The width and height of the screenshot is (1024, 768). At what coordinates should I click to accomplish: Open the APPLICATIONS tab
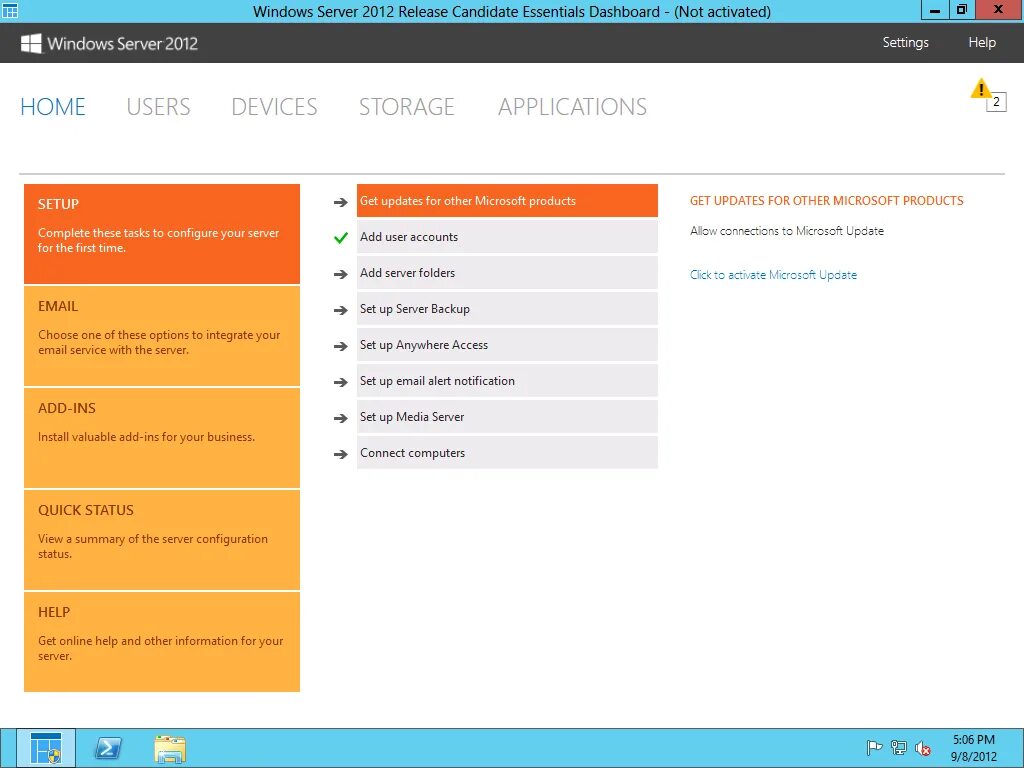pos(573,106)
